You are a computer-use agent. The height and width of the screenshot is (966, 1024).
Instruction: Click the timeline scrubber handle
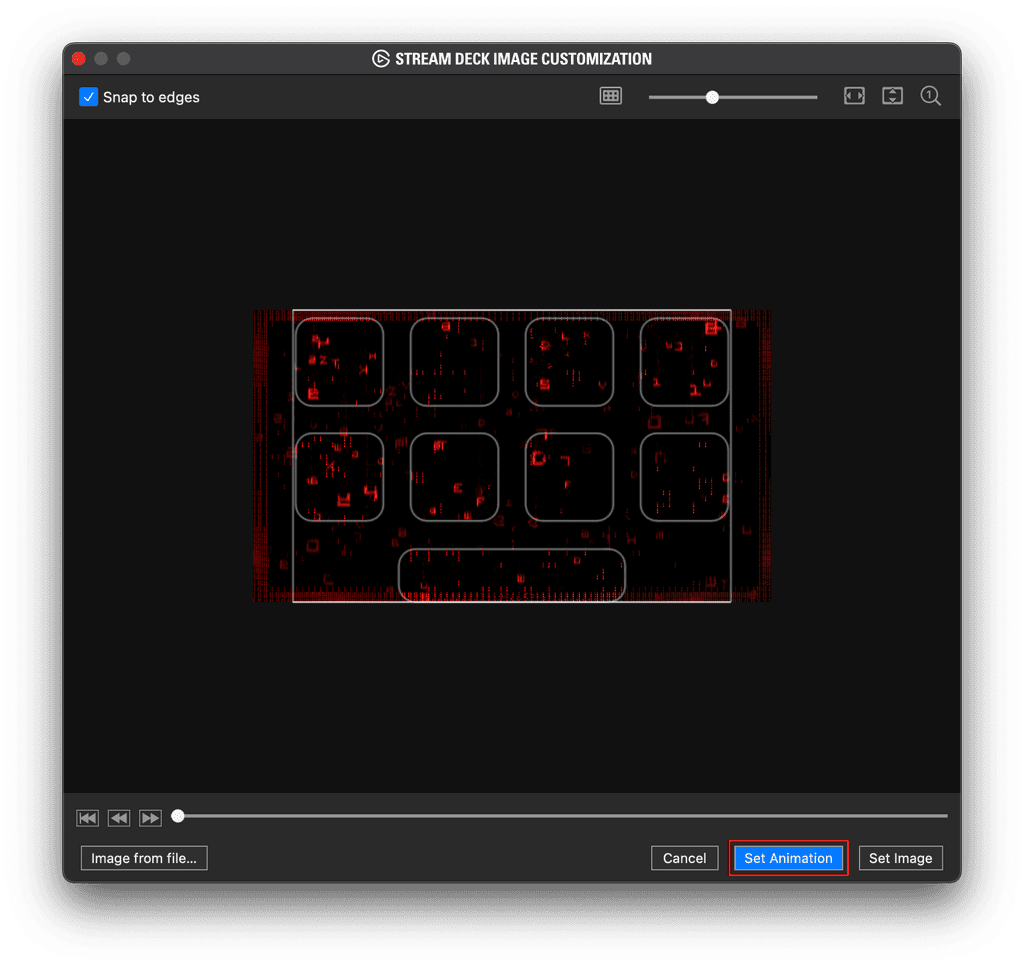coord(178,816)
